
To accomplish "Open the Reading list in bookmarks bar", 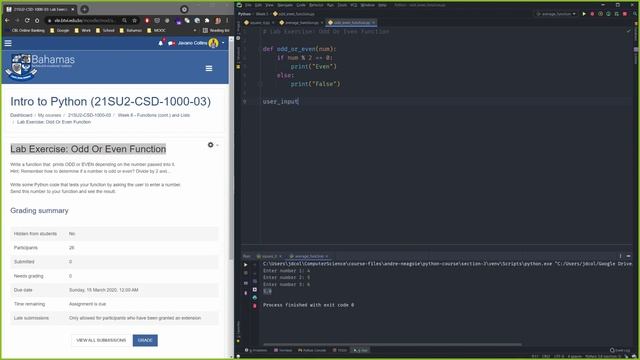I will point(216,30).
